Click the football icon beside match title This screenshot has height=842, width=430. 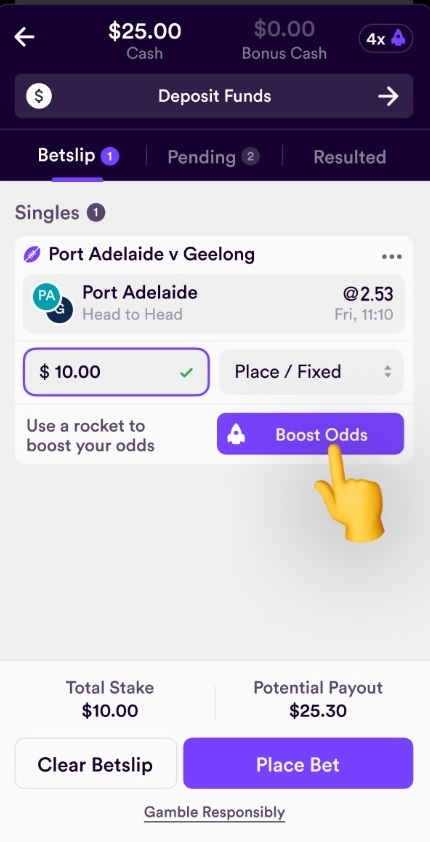coord(32,255)
